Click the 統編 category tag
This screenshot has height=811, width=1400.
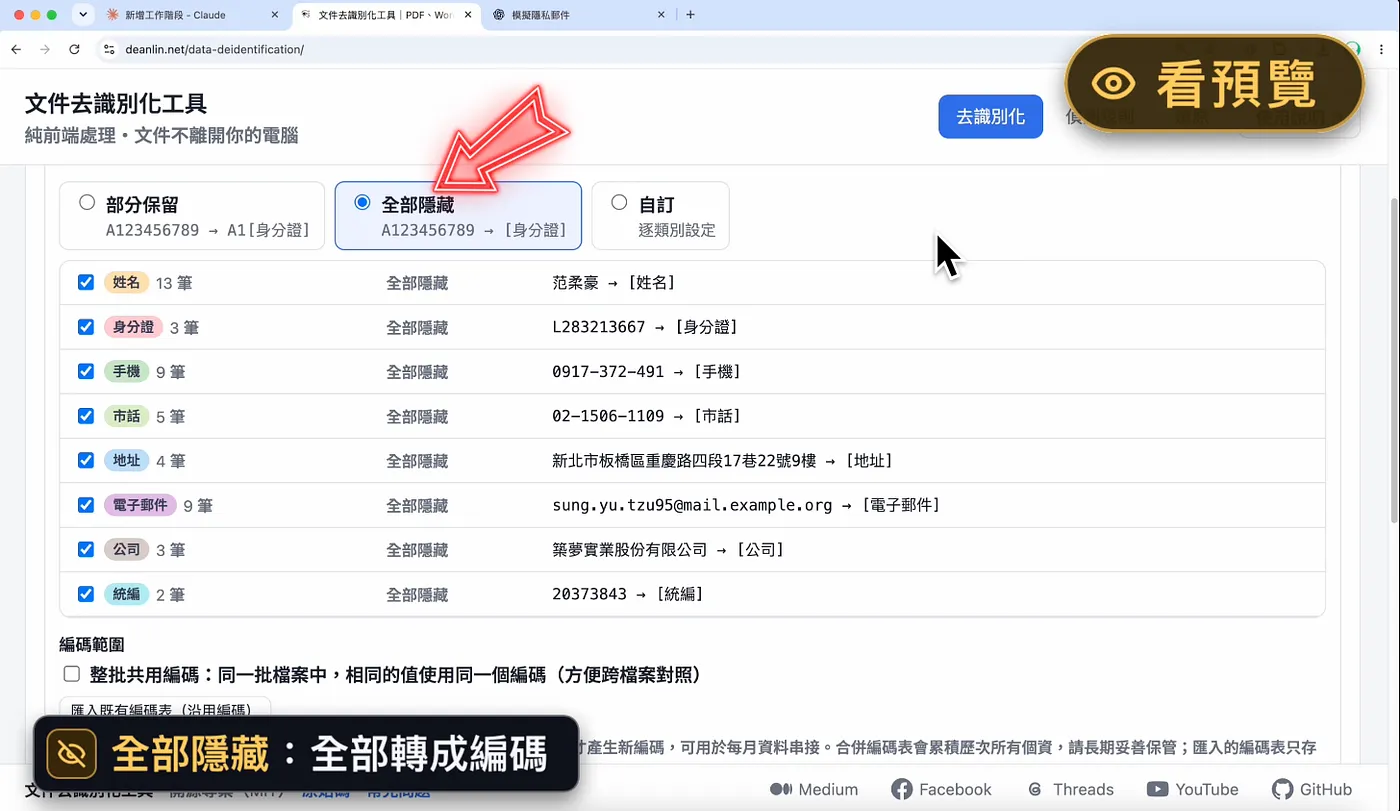pyautogui.click(x=126, y=594)
